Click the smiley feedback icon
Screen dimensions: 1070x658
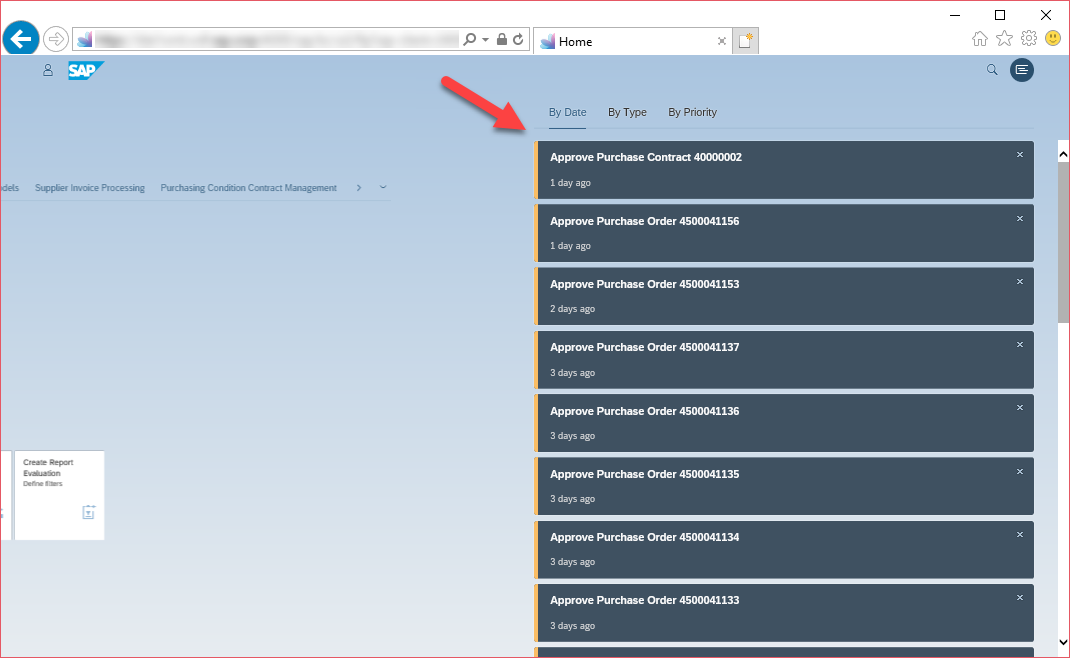point(1053,38)
